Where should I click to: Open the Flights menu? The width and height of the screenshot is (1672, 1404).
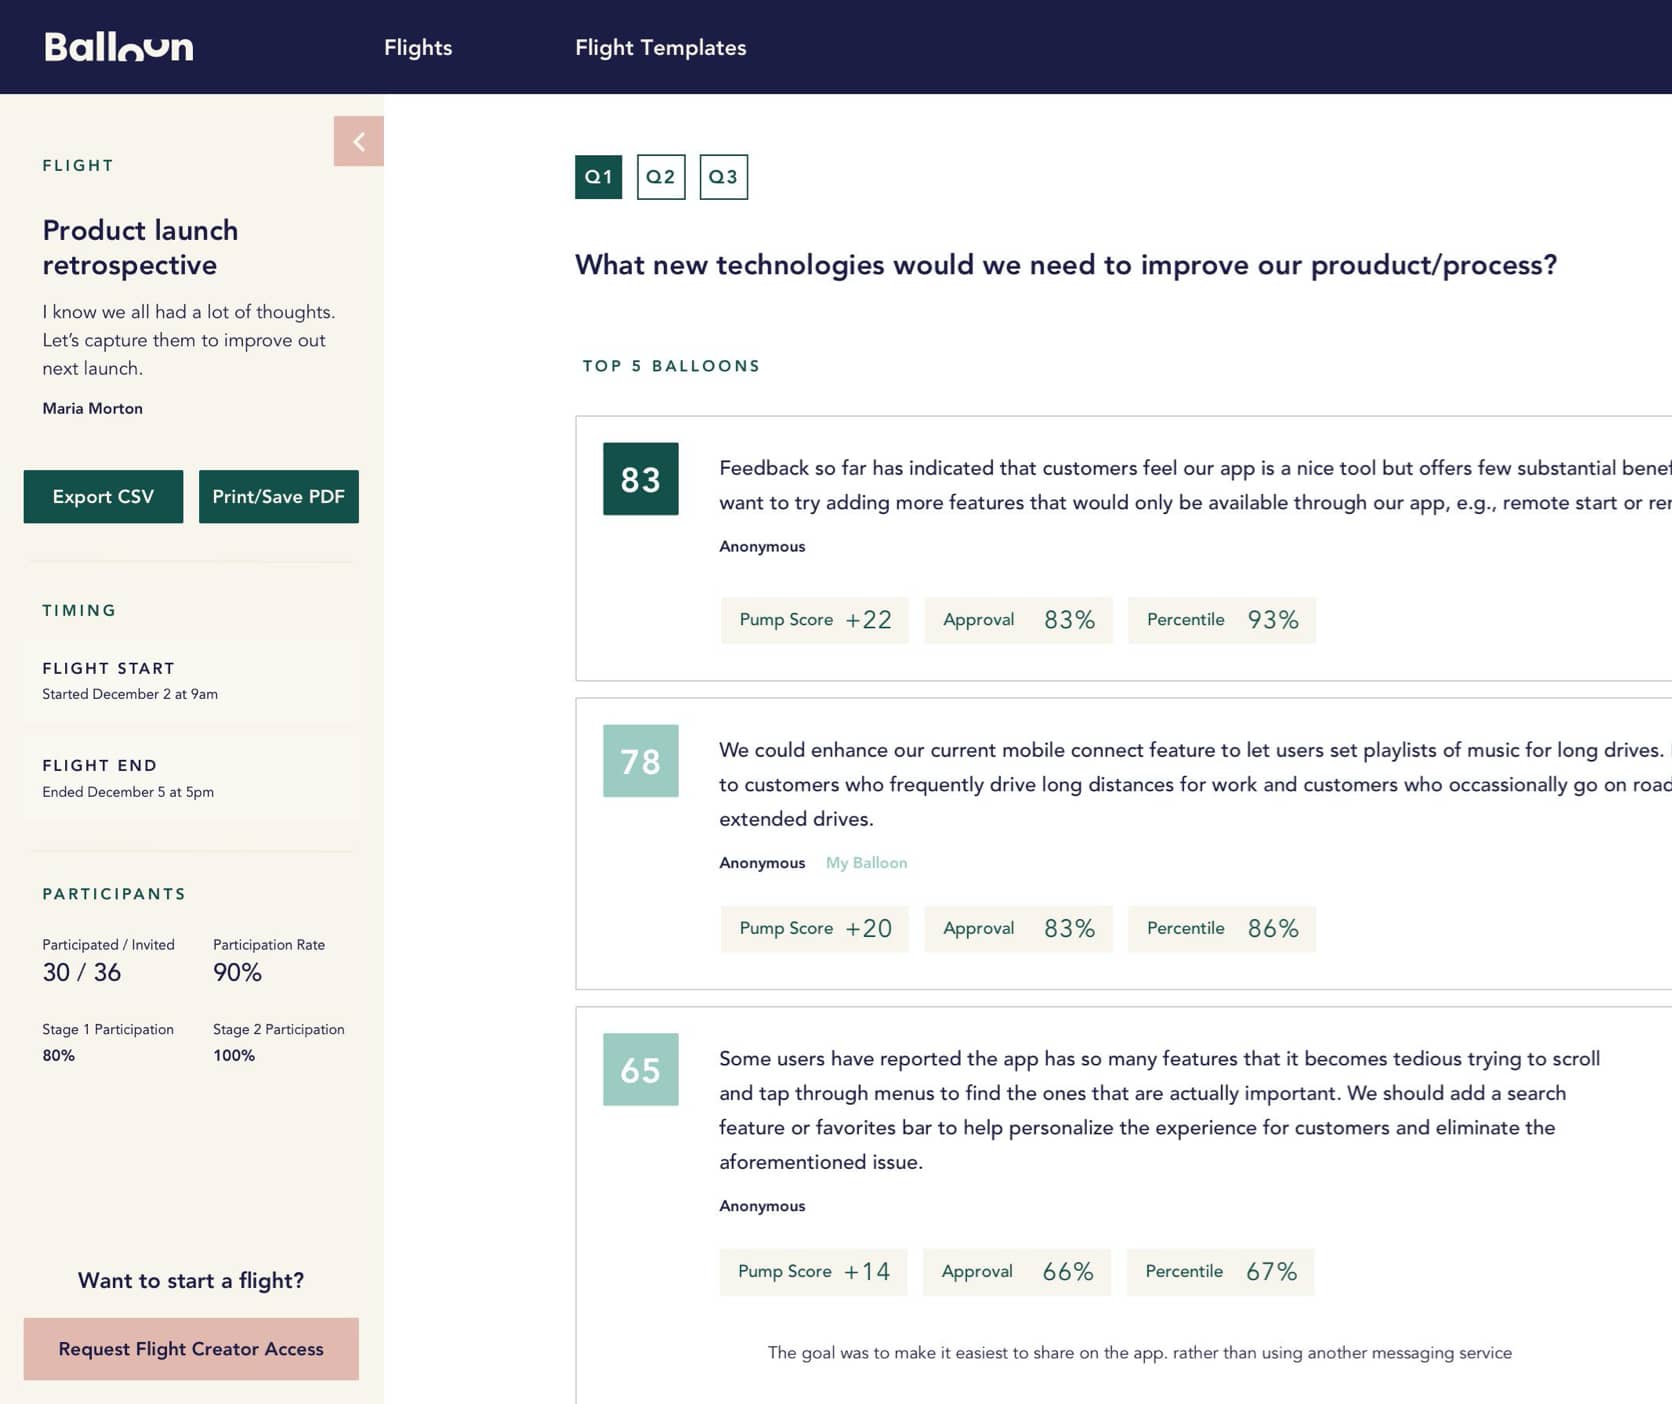click(x=418, y=47)
